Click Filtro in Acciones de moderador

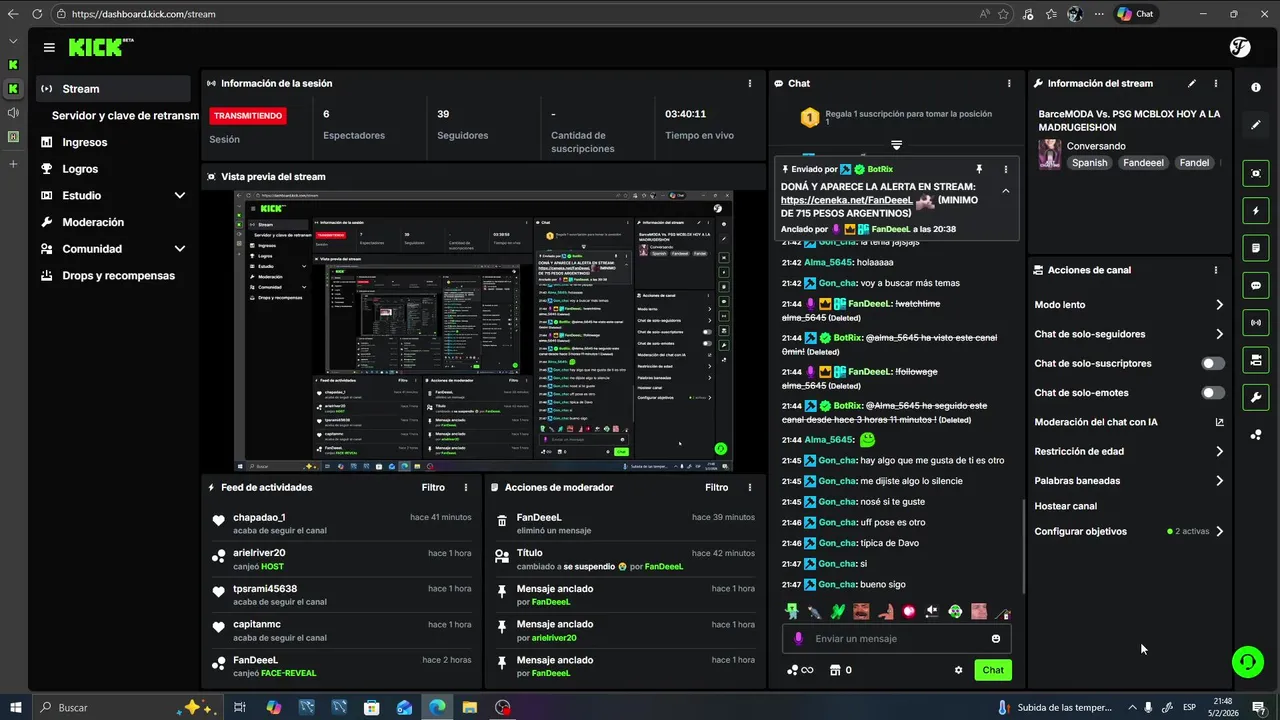coord(717,488)
